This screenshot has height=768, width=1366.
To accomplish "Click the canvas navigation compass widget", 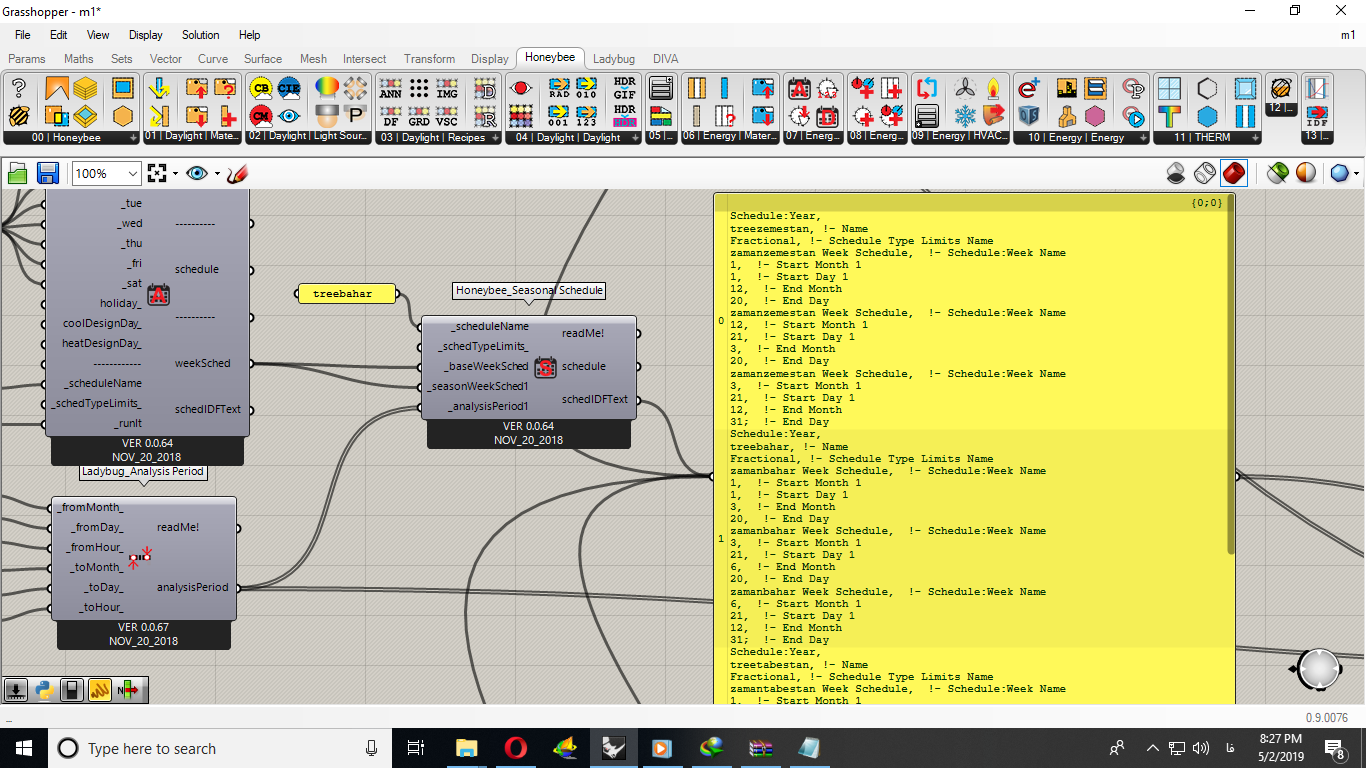I will click(1319, 669).
